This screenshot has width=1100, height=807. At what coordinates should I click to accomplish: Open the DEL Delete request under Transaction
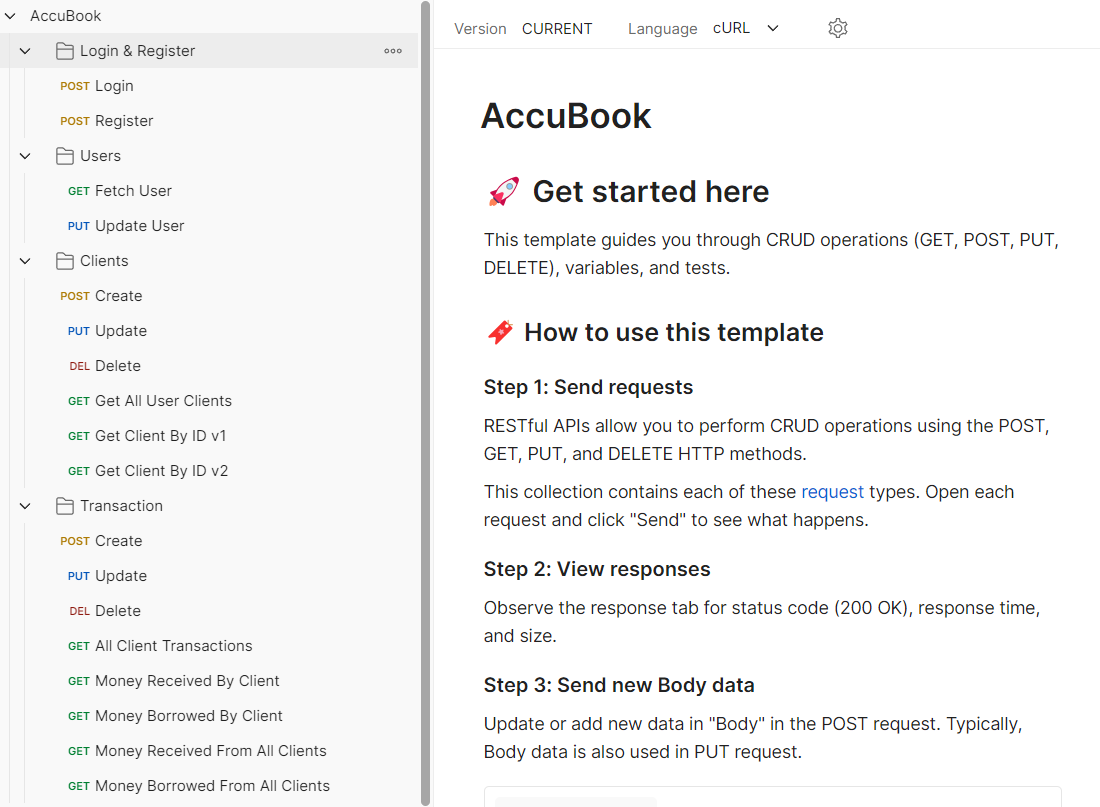pos(117,611)
